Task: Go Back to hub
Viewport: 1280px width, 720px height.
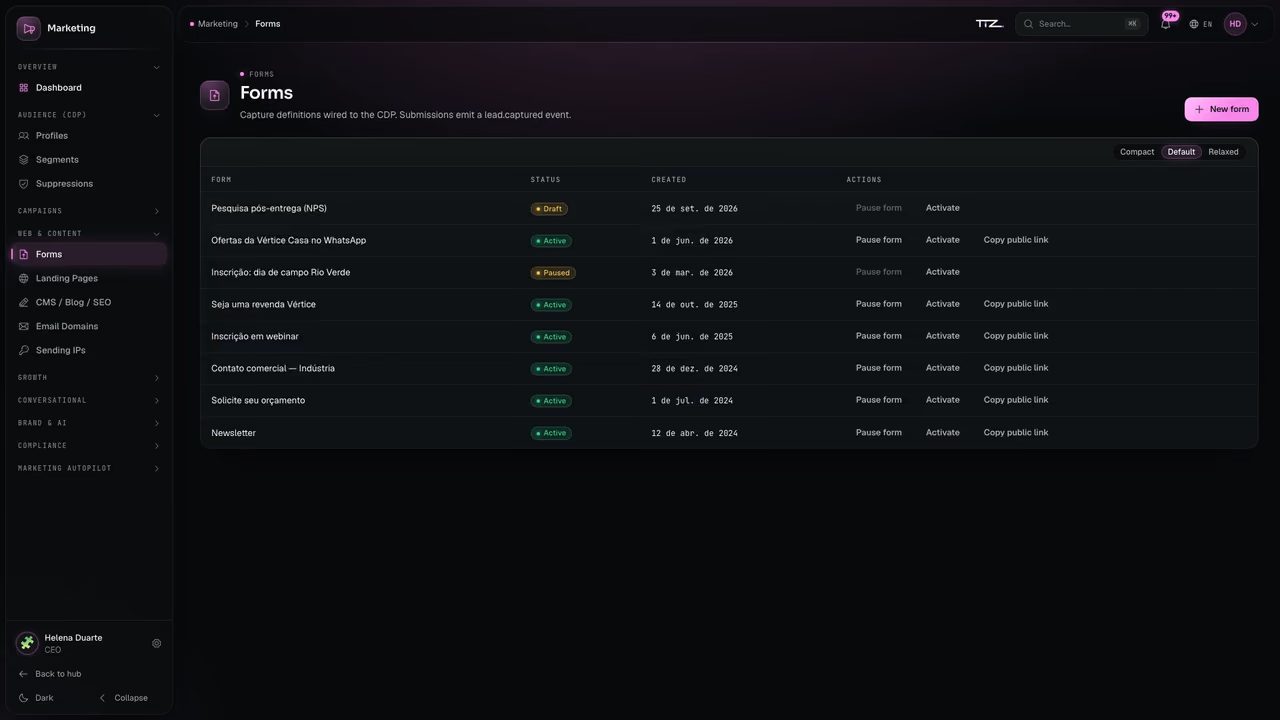Action: 50,674
